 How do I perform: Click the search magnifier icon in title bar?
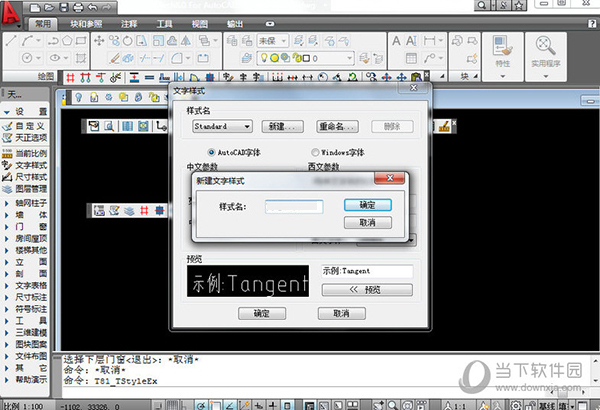482,5
